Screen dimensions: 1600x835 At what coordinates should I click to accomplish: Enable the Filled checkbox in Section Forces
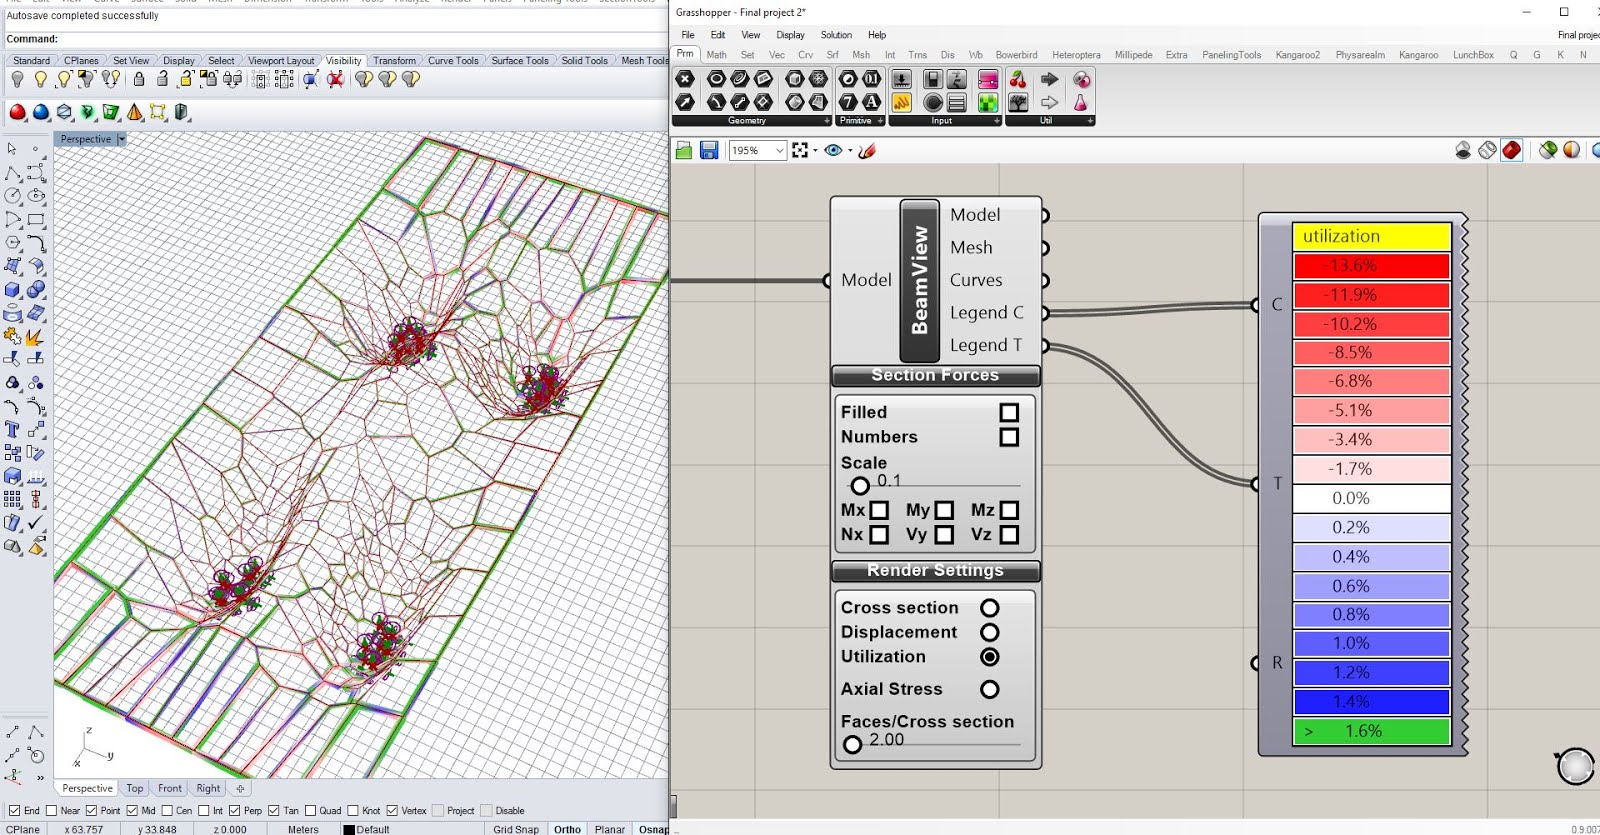[x=1009, y=412]
